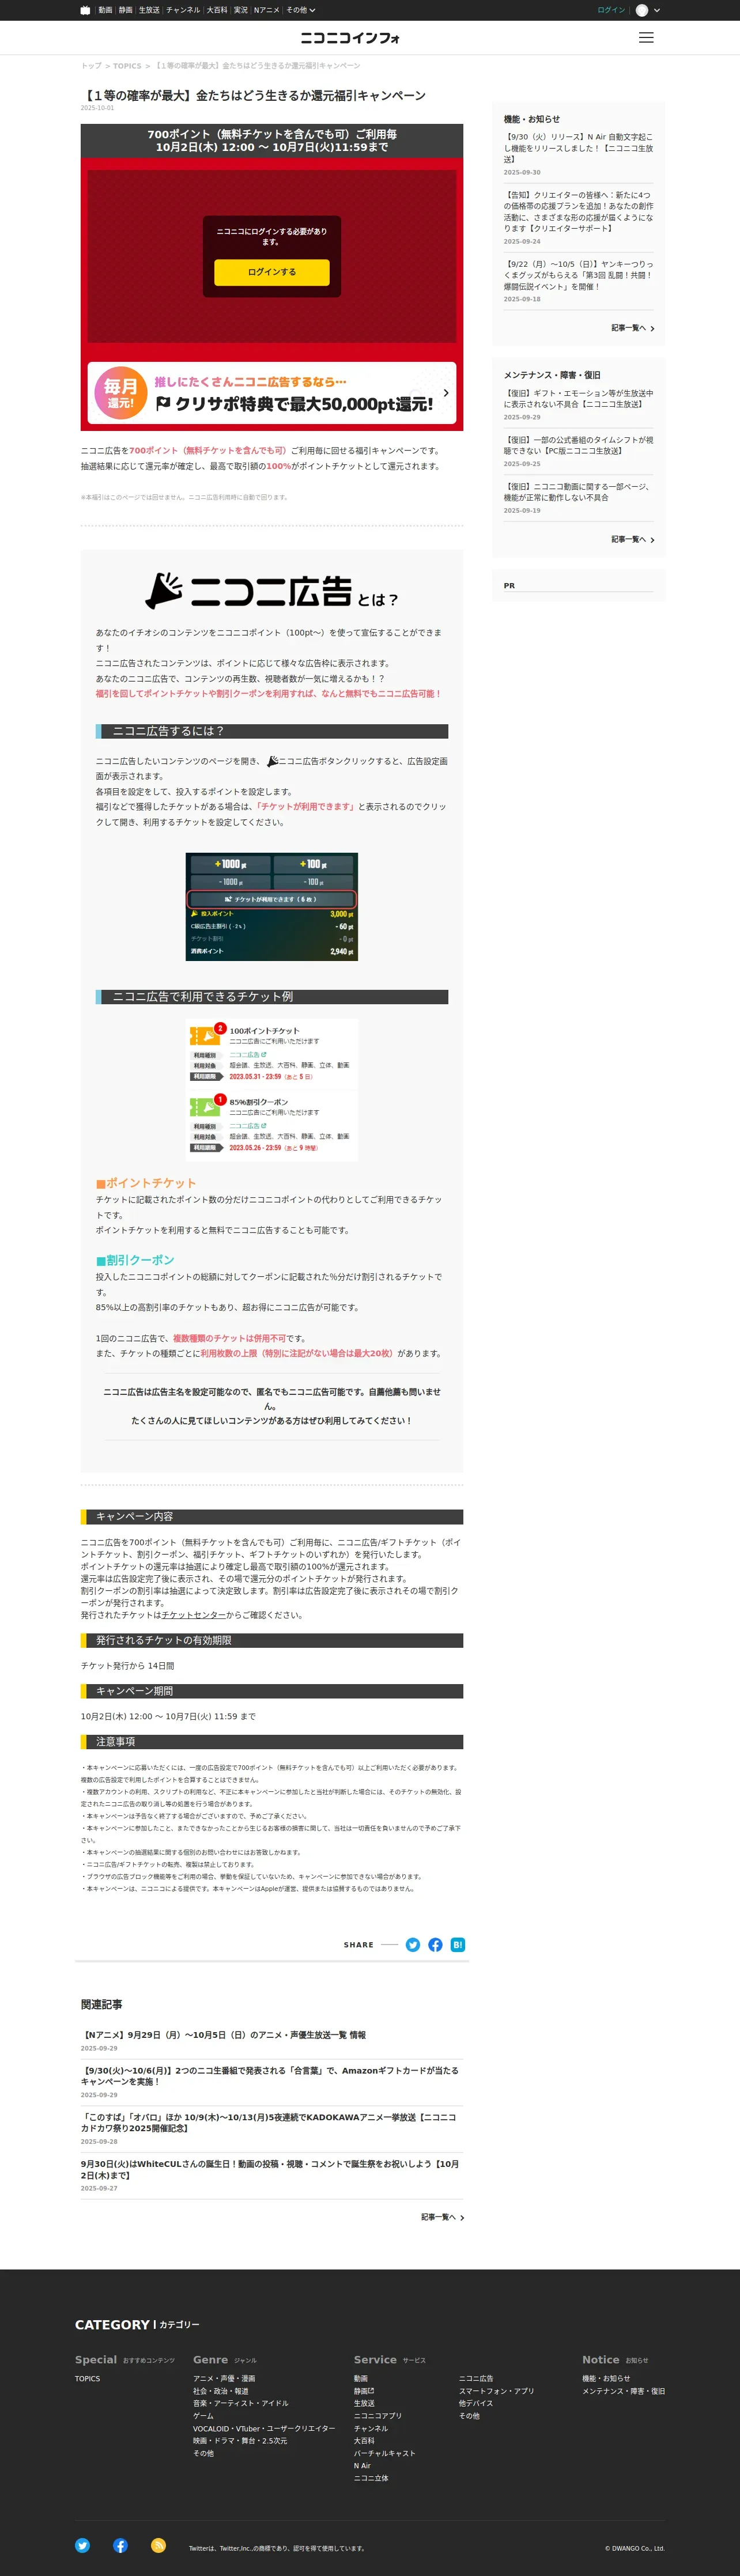Click the ticket settings screenshot image
The width and height of the screenshot is (740, 2576).
(x=272, y=906)
